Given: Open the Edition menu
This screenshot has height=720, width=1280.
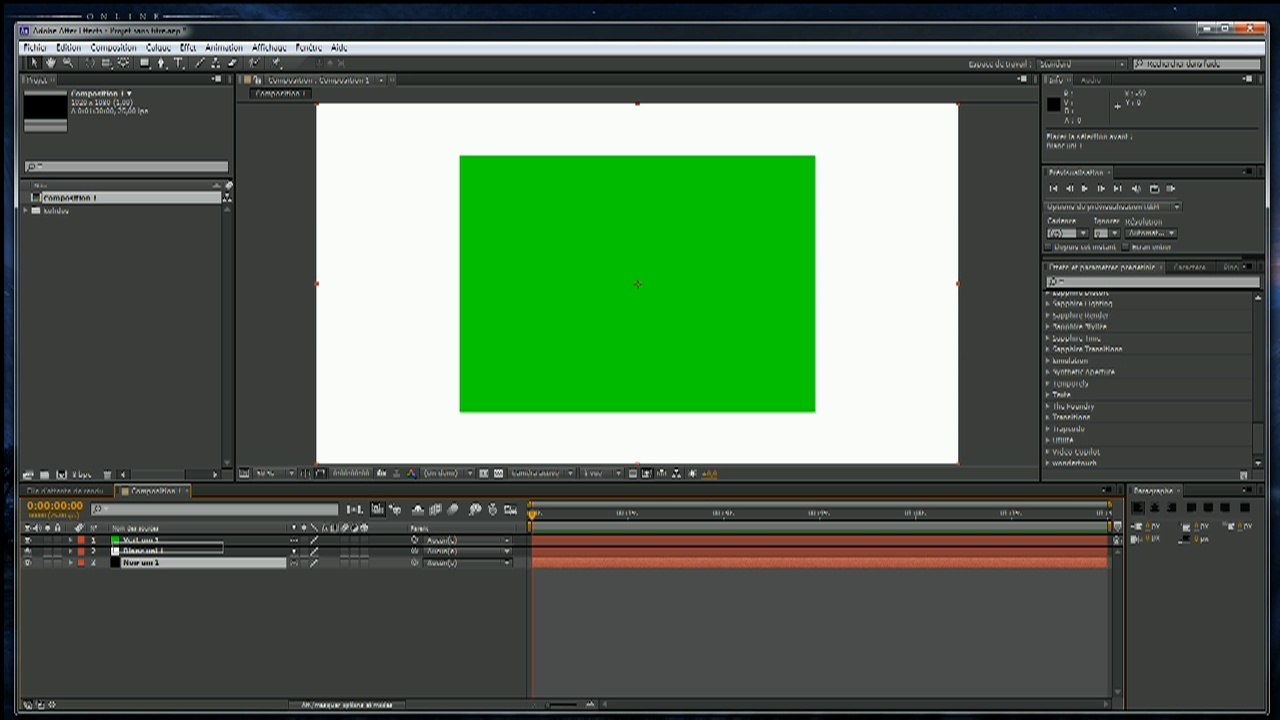Looking at the screenshot, I should click(69, 48).
